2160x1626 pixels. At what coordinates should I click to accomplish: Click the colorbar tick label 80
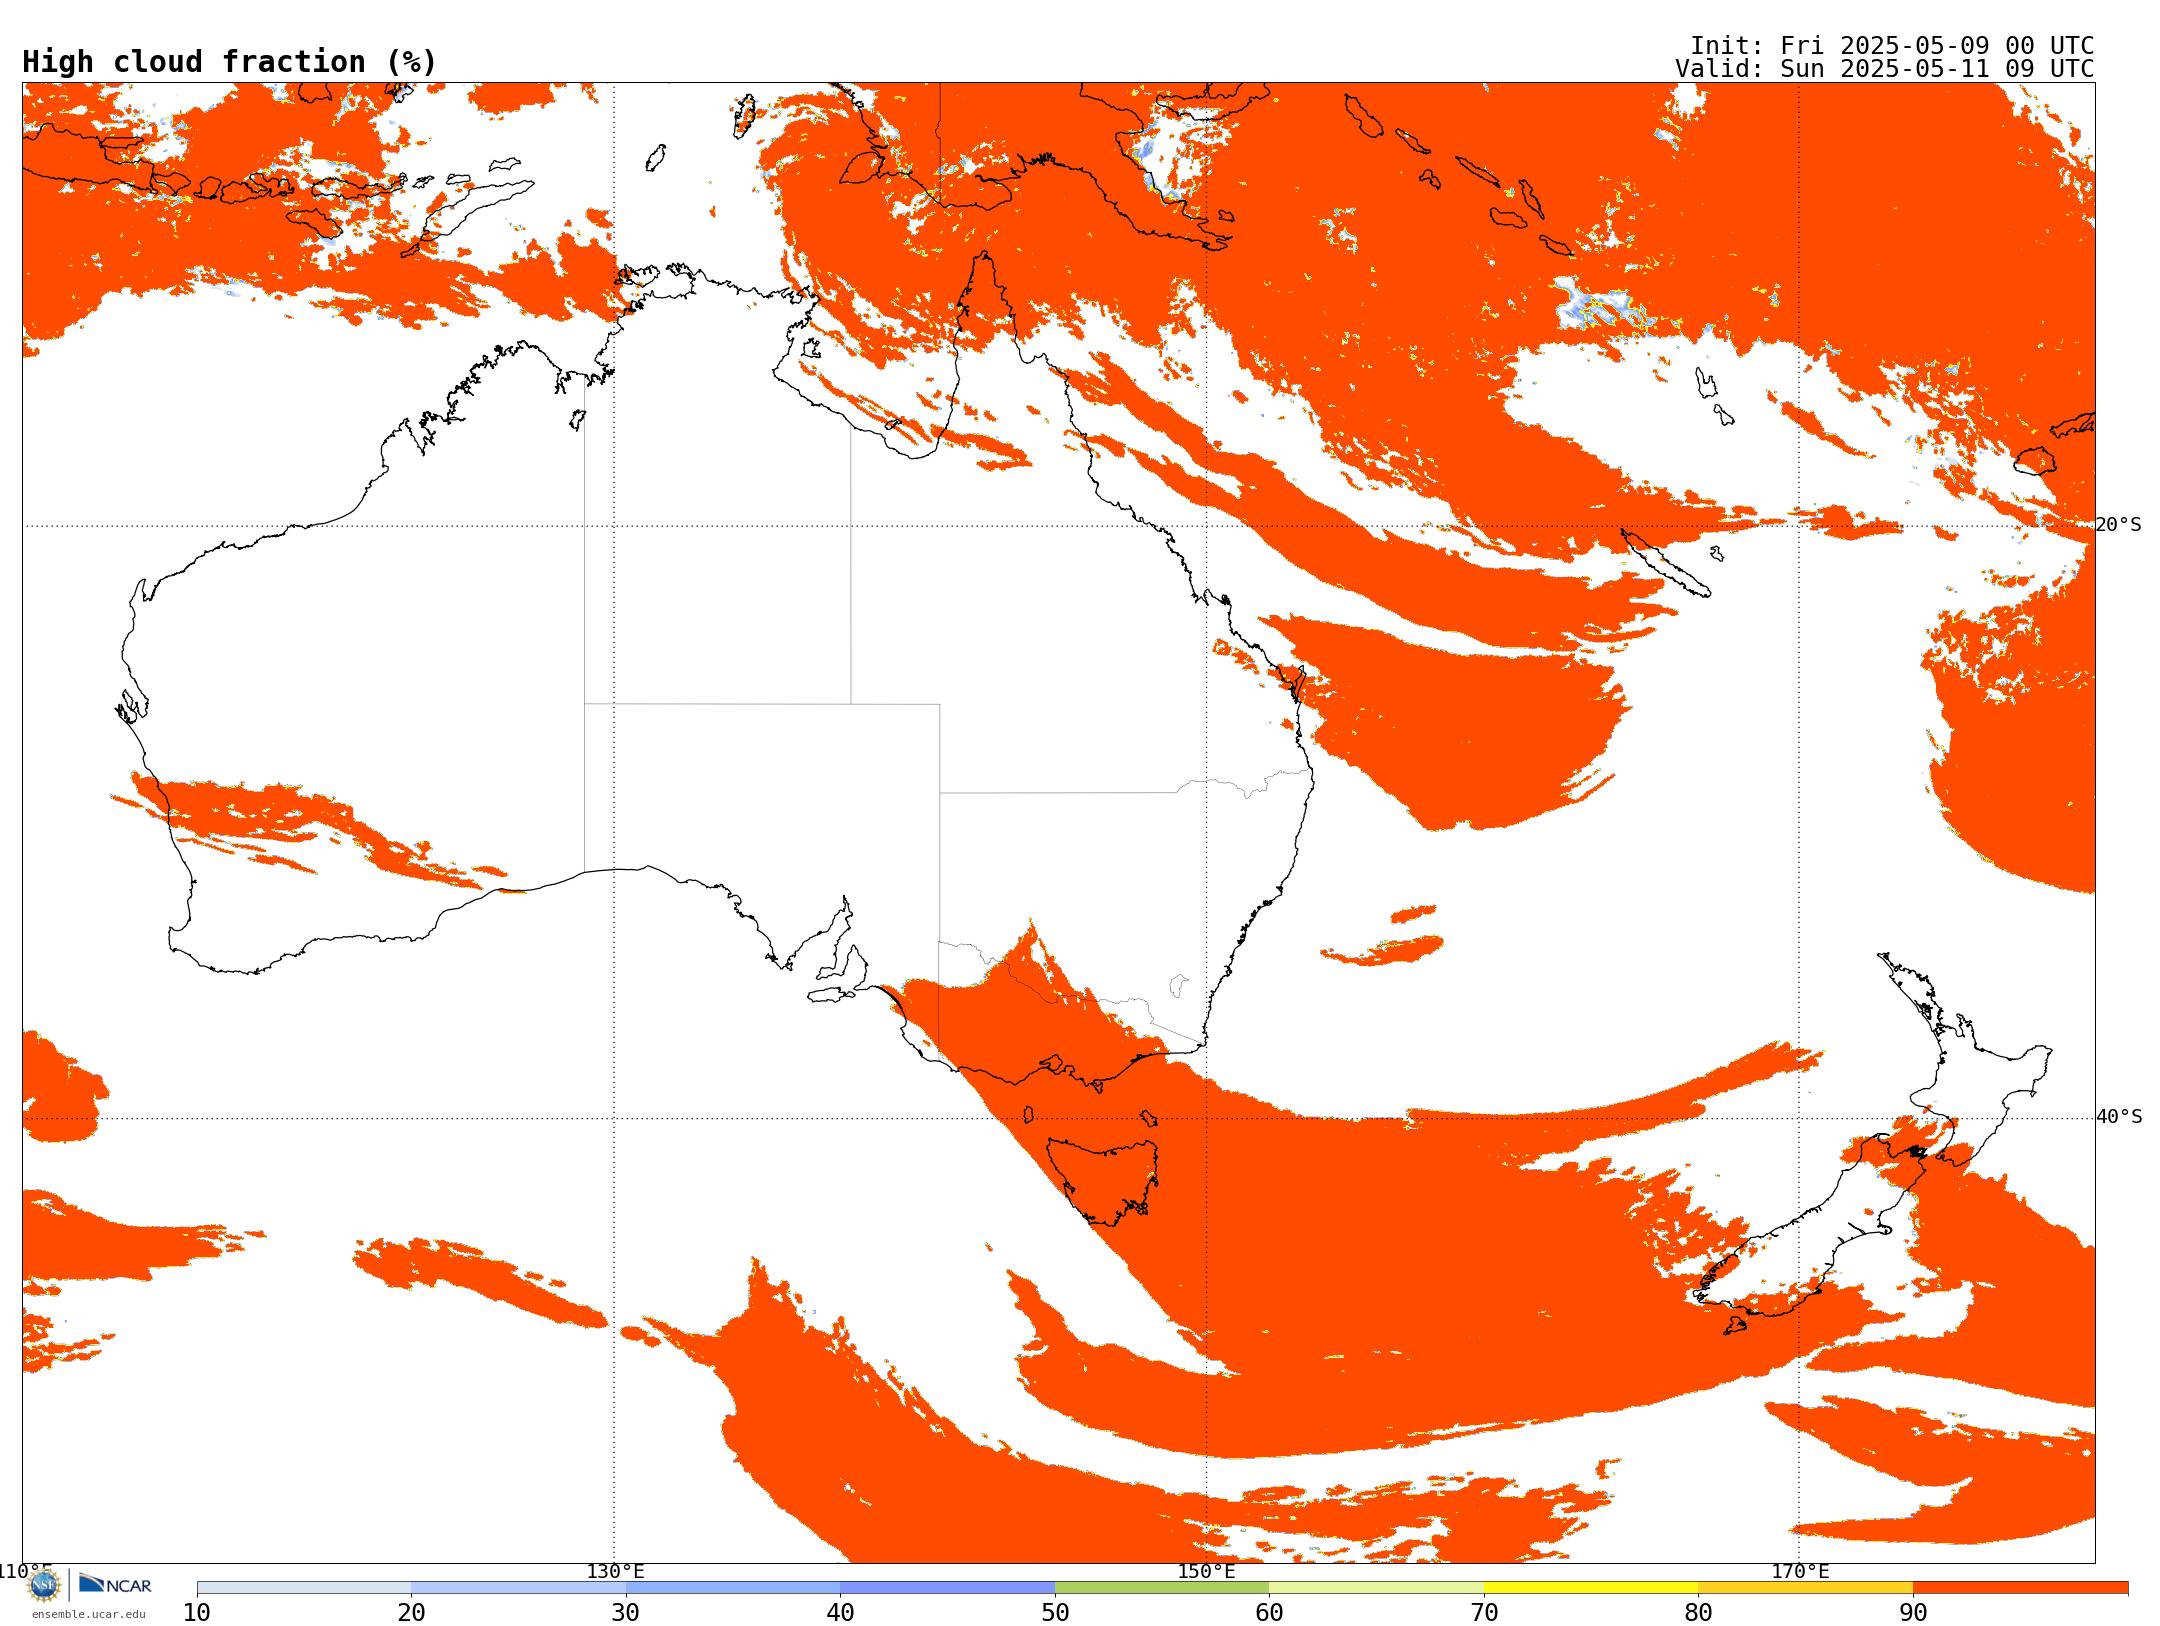click(x=1698, y=1613)
